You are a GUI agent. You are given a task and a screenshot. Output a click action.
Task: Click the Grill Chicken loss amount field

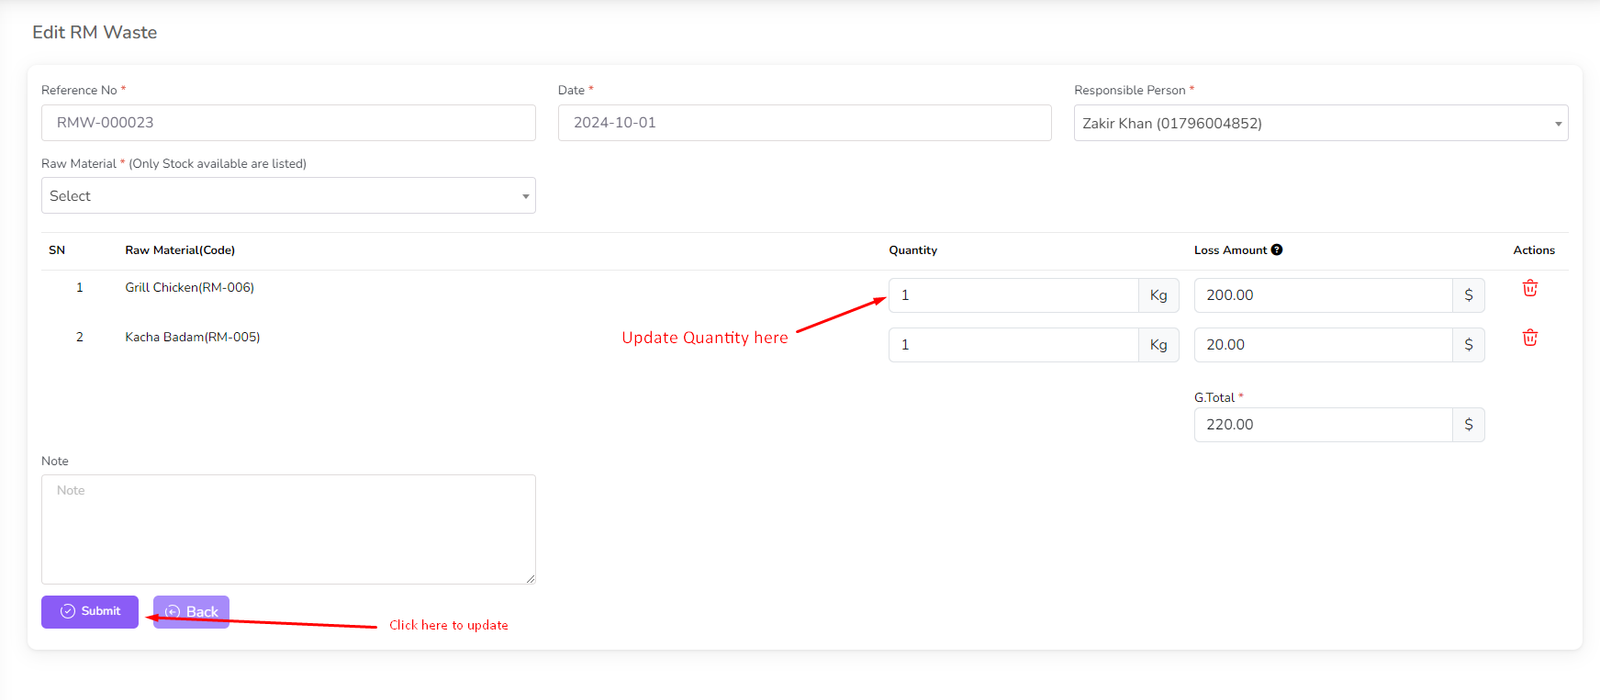coord(1322,295)
